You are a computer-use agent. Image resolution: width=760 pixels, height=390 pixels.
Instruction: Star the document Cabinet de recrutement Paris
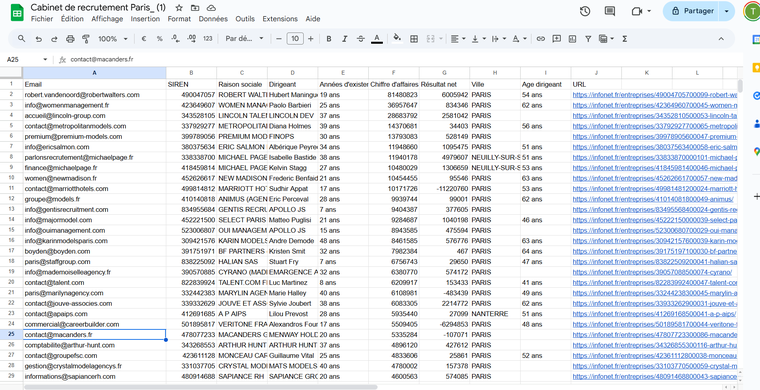point(179,8)
